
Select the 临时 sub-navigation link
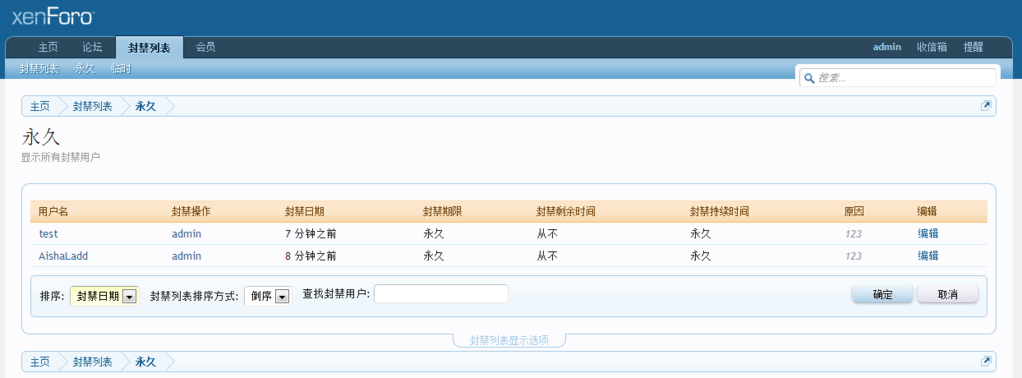pos(121,68)
